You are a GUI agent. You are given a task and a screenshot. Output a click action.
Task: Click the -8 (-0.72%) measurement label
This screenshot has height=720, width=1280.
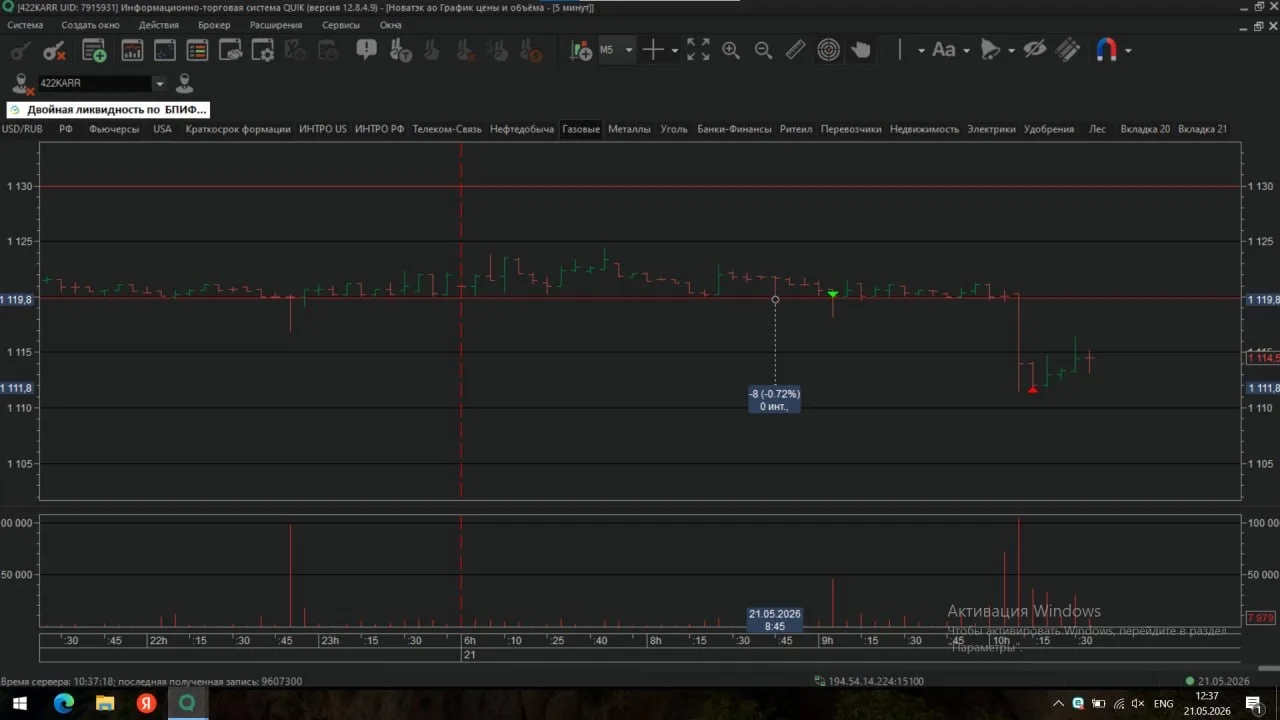pyautogui.click(x=775, y=400)
